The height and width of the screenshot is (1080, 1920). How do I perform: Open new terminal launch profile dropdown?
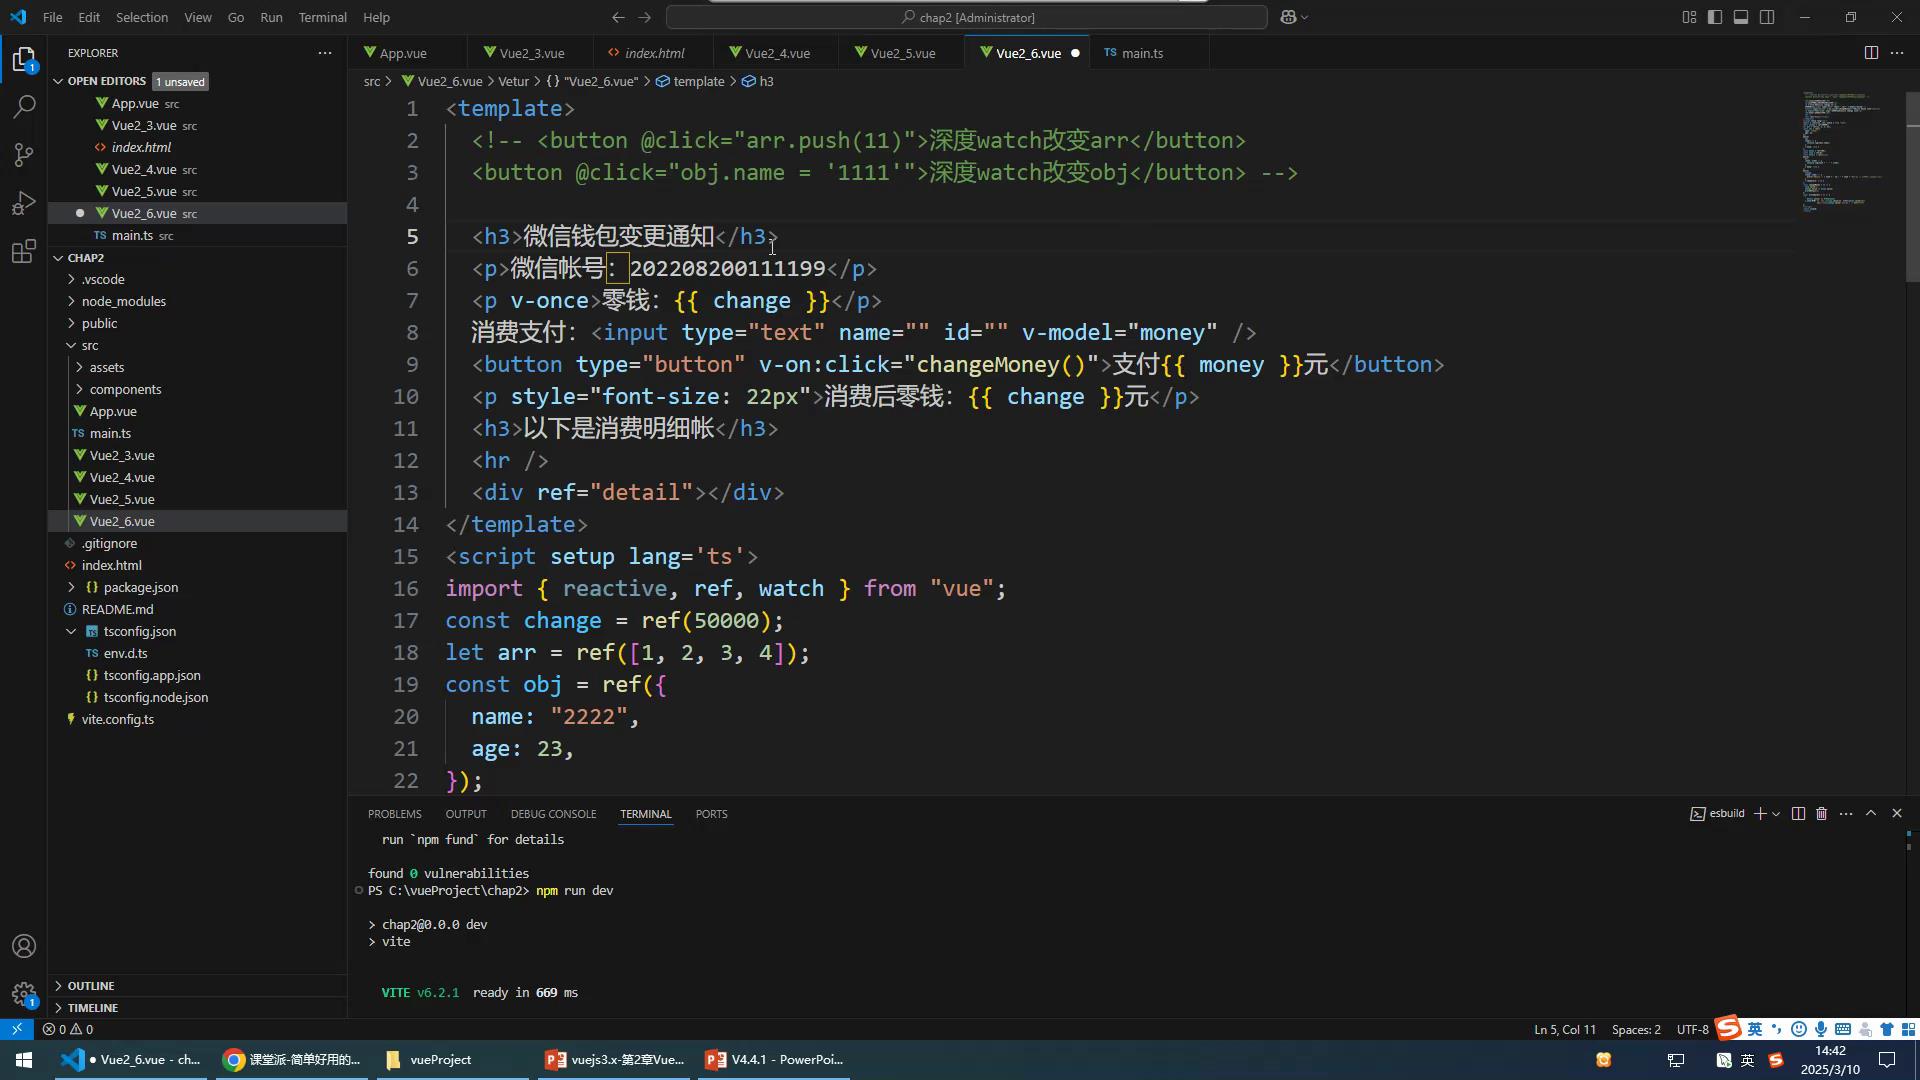pyautogui.click(x=1776, y=814)
